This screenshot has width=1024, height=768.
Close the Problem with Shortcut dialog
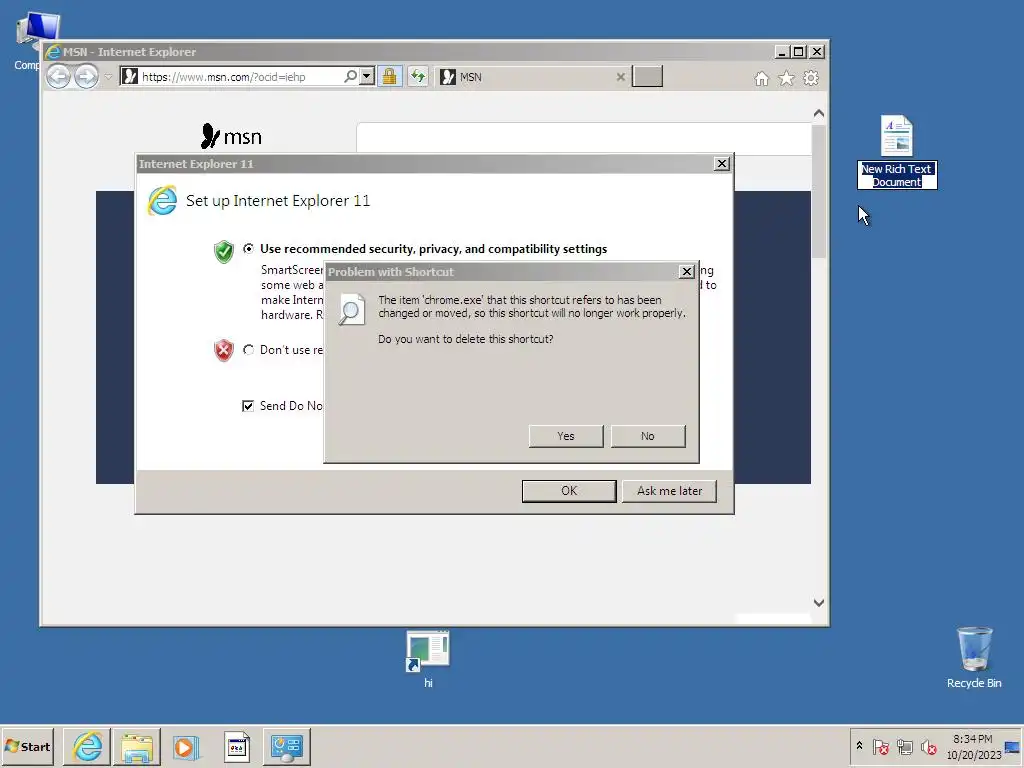click(686, 272)
